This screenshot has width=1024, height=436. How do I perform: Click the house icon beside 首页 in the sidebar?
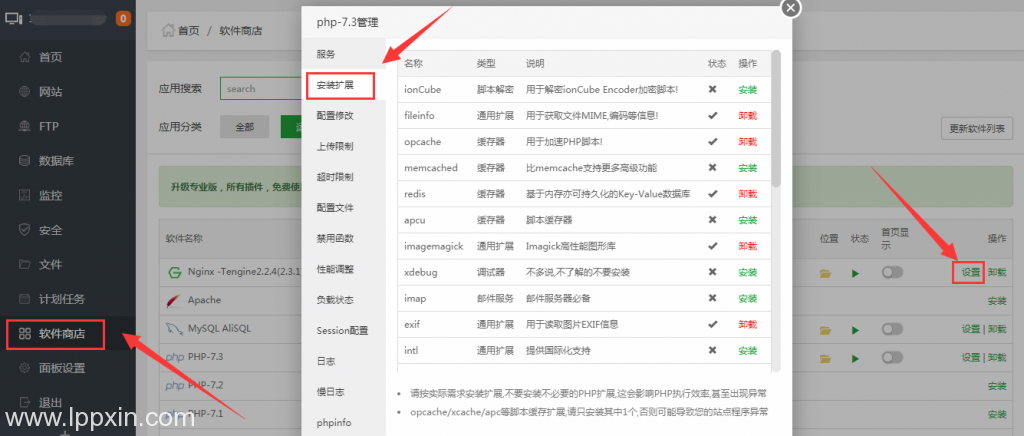point(25,57)
